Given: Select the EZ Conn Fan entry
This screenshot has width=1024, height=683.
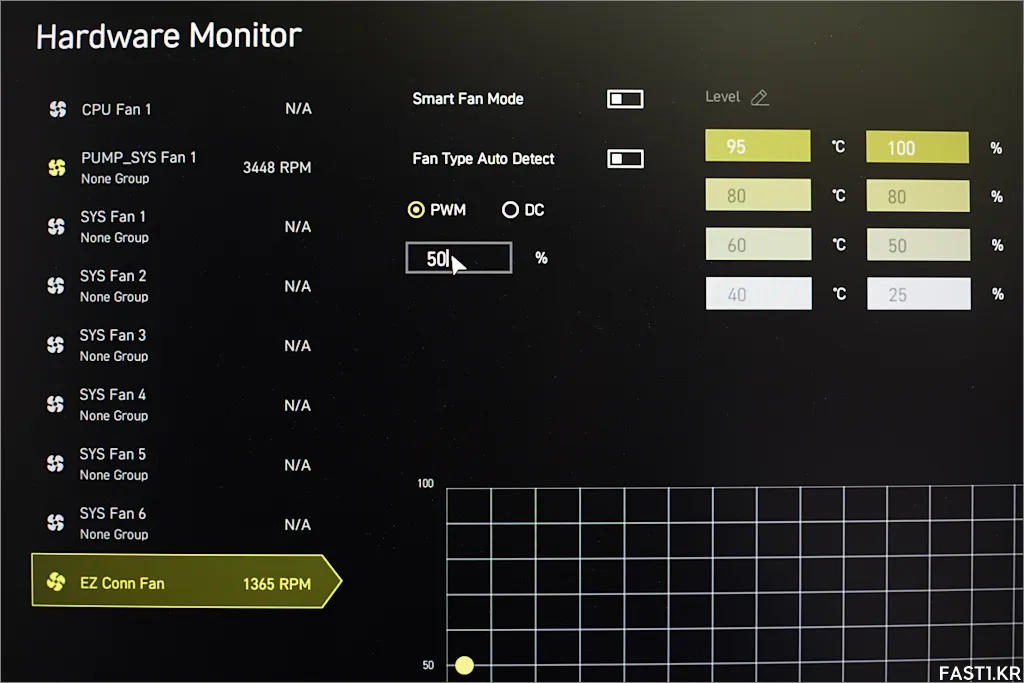Looking at the screenshot, I should pos(186,582).
